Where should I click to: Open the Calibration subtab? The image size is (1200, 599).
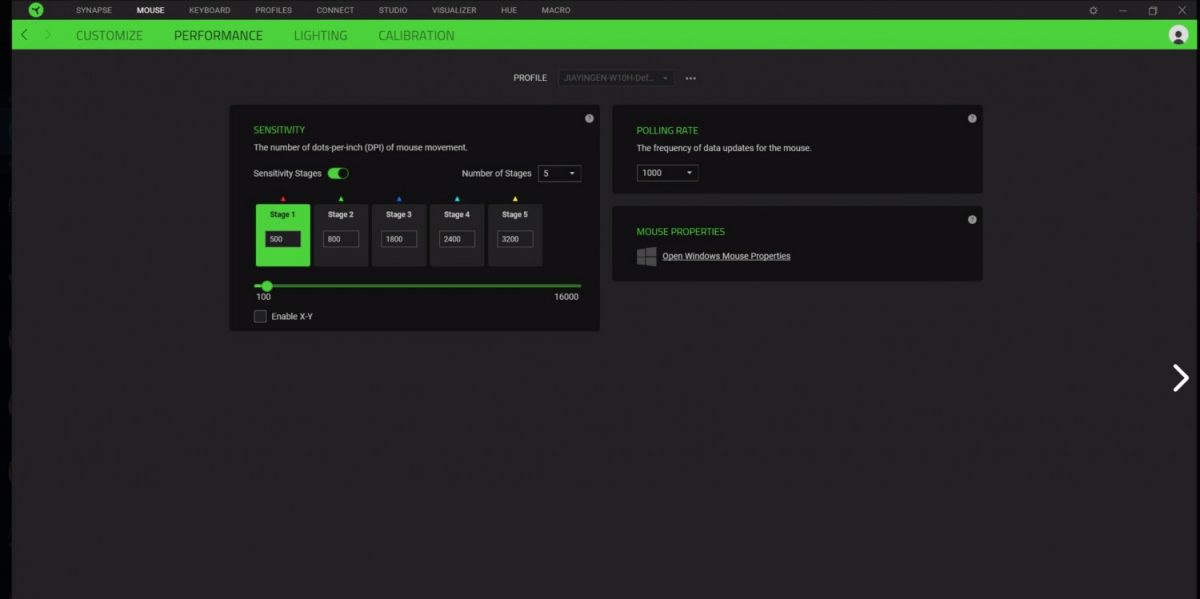coord(416,35)
